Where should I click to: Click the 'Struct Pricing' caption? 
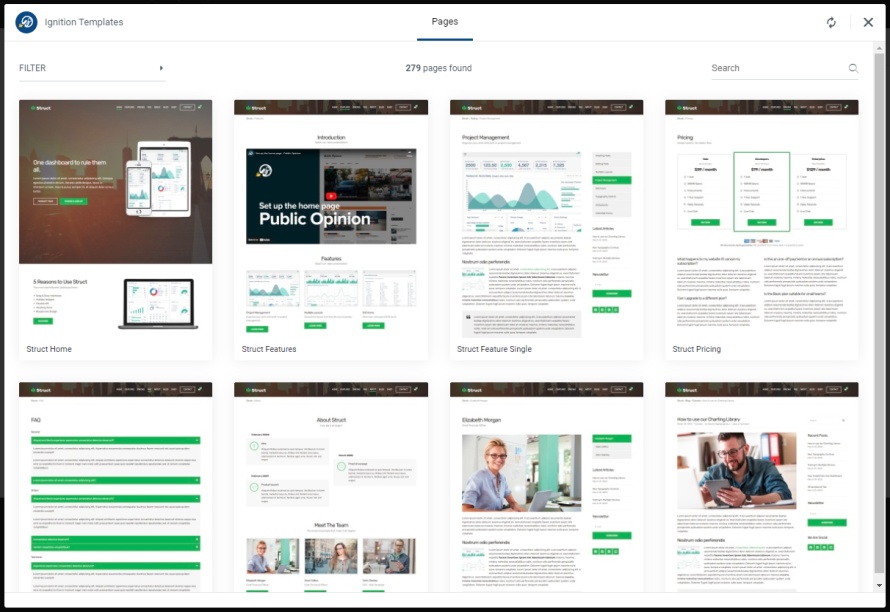pyautogui.click(x=696, y=349)
